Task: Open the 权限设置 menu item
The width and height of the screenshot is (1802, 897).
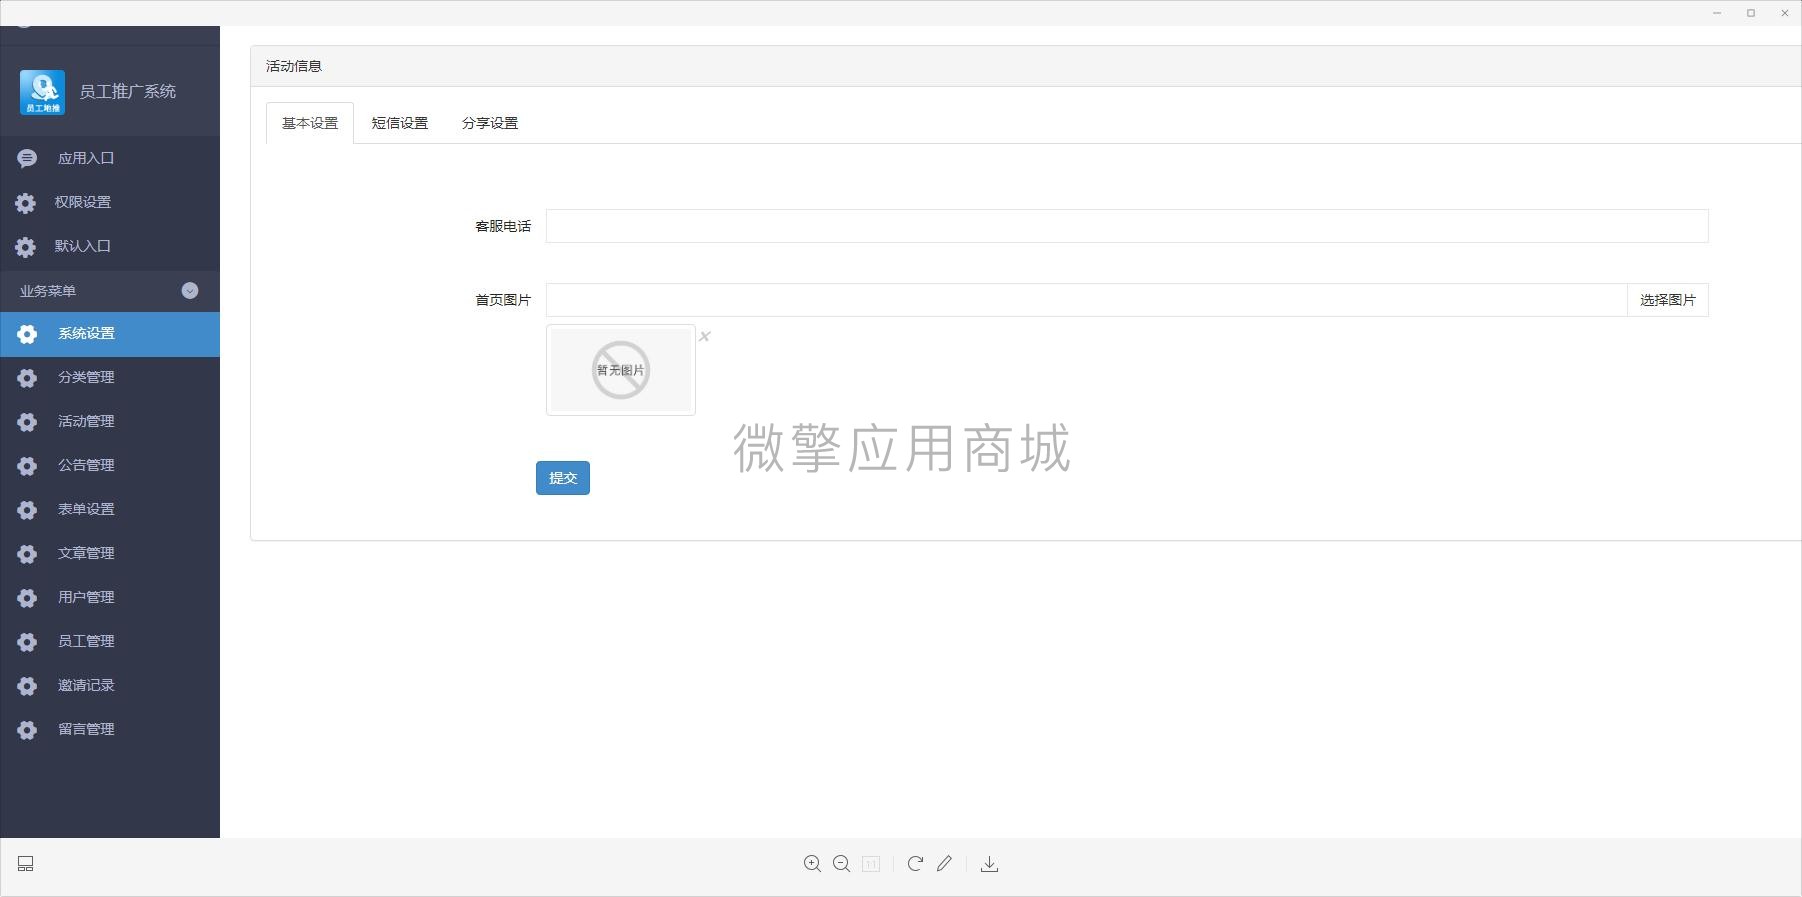Action: coord(110,202)
